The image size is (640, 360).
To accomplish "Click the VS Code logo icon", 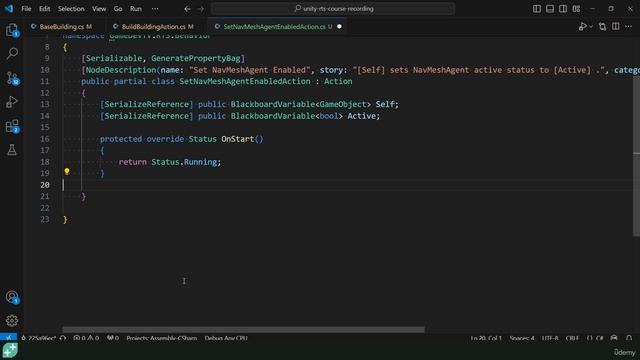I will click(9, 8).
